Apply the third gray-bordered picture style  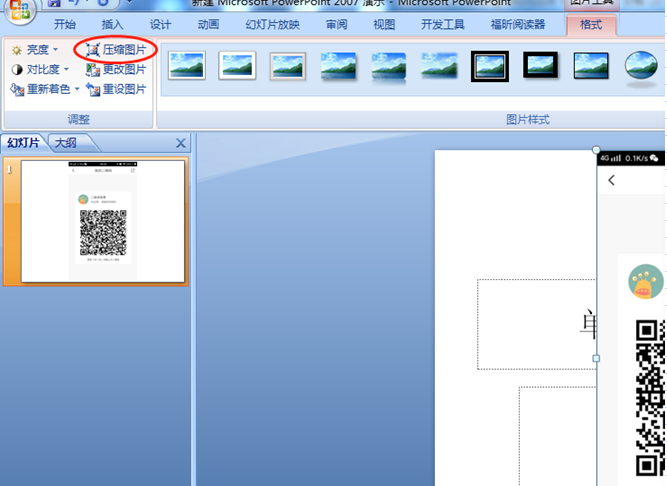(288, 66)
